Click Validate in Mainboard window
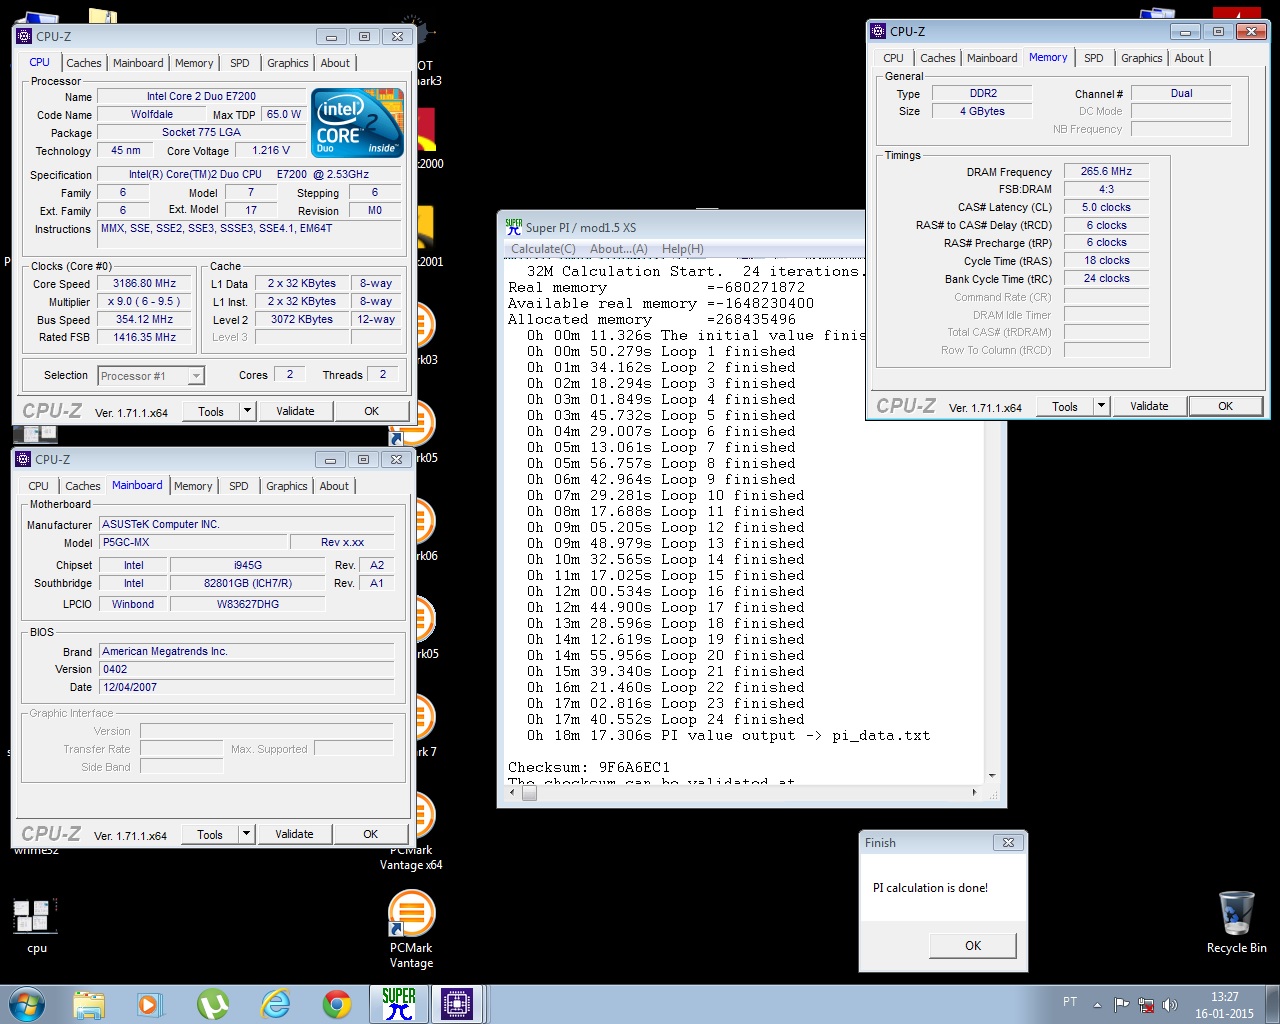Image resolution: width=1280 pixels, height=1024 pixels. [x=294, y=834]
